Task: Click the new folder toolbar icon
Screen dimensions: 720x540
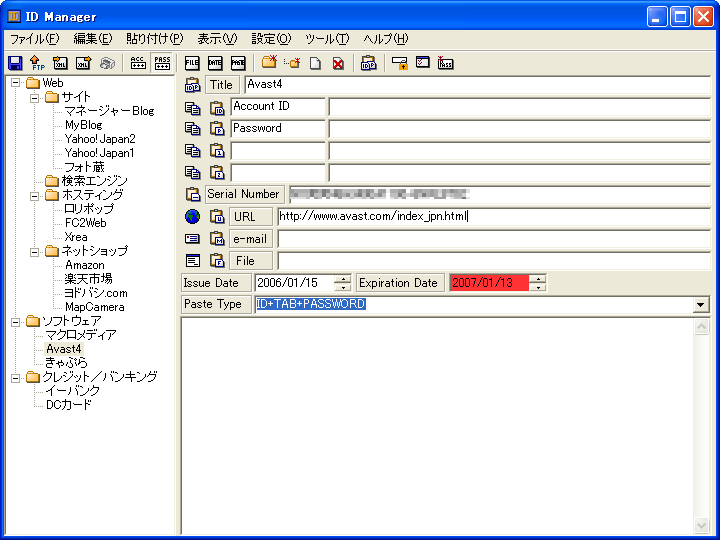Action: [x=269, y=63]
